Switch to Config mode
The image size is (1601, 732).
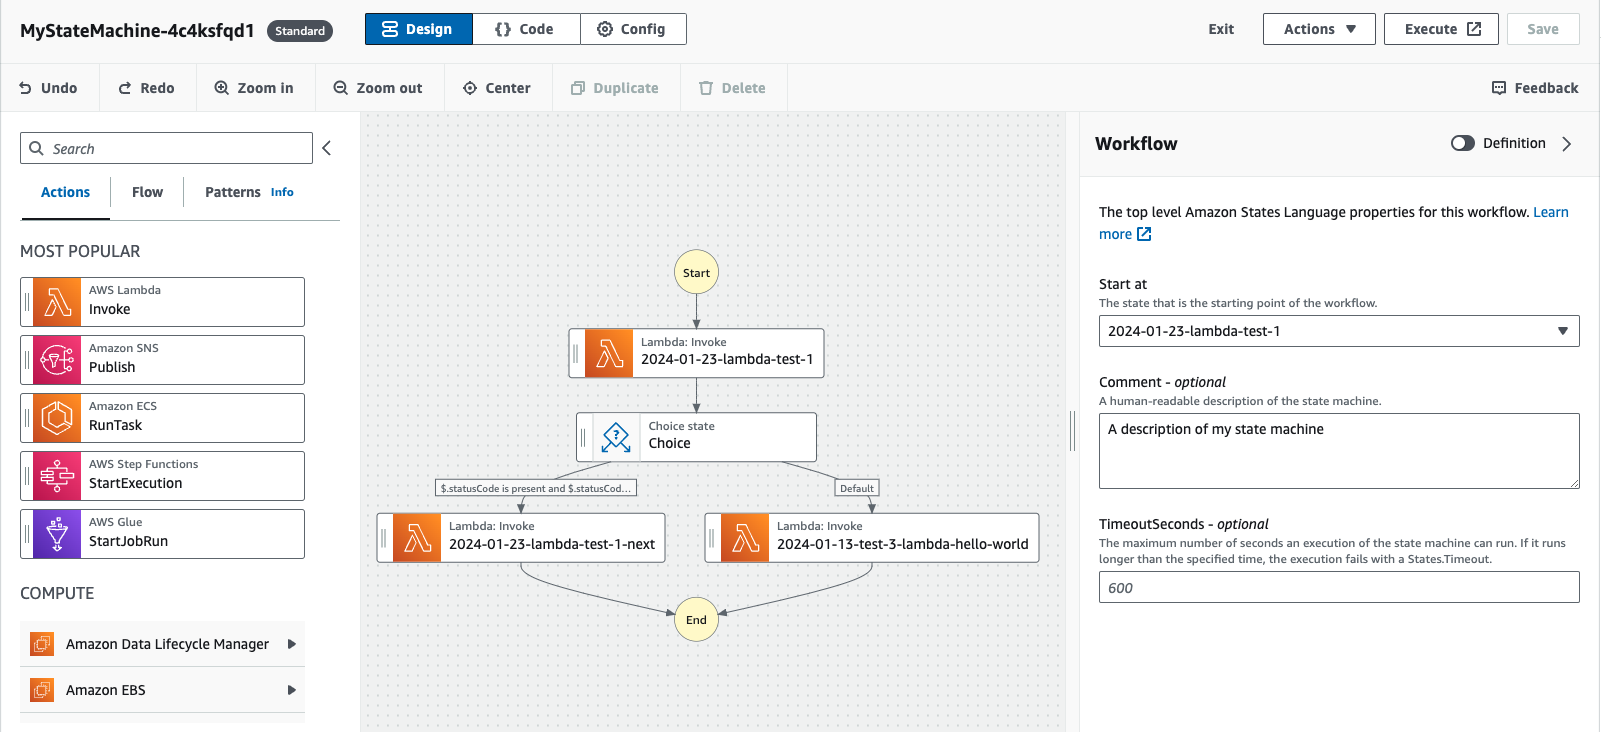coord(633,29)
